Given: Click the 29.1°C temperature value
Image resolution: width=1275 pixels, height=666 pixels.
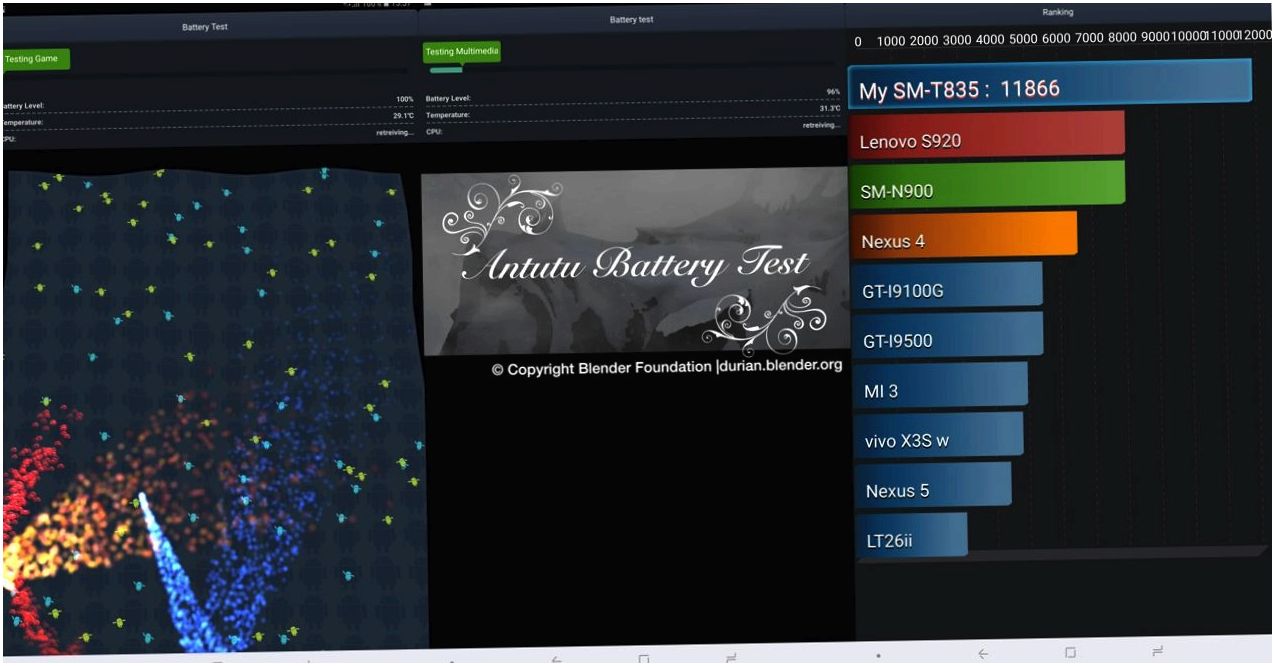Looking at the screenshot, I should click(x=402, y=116).
